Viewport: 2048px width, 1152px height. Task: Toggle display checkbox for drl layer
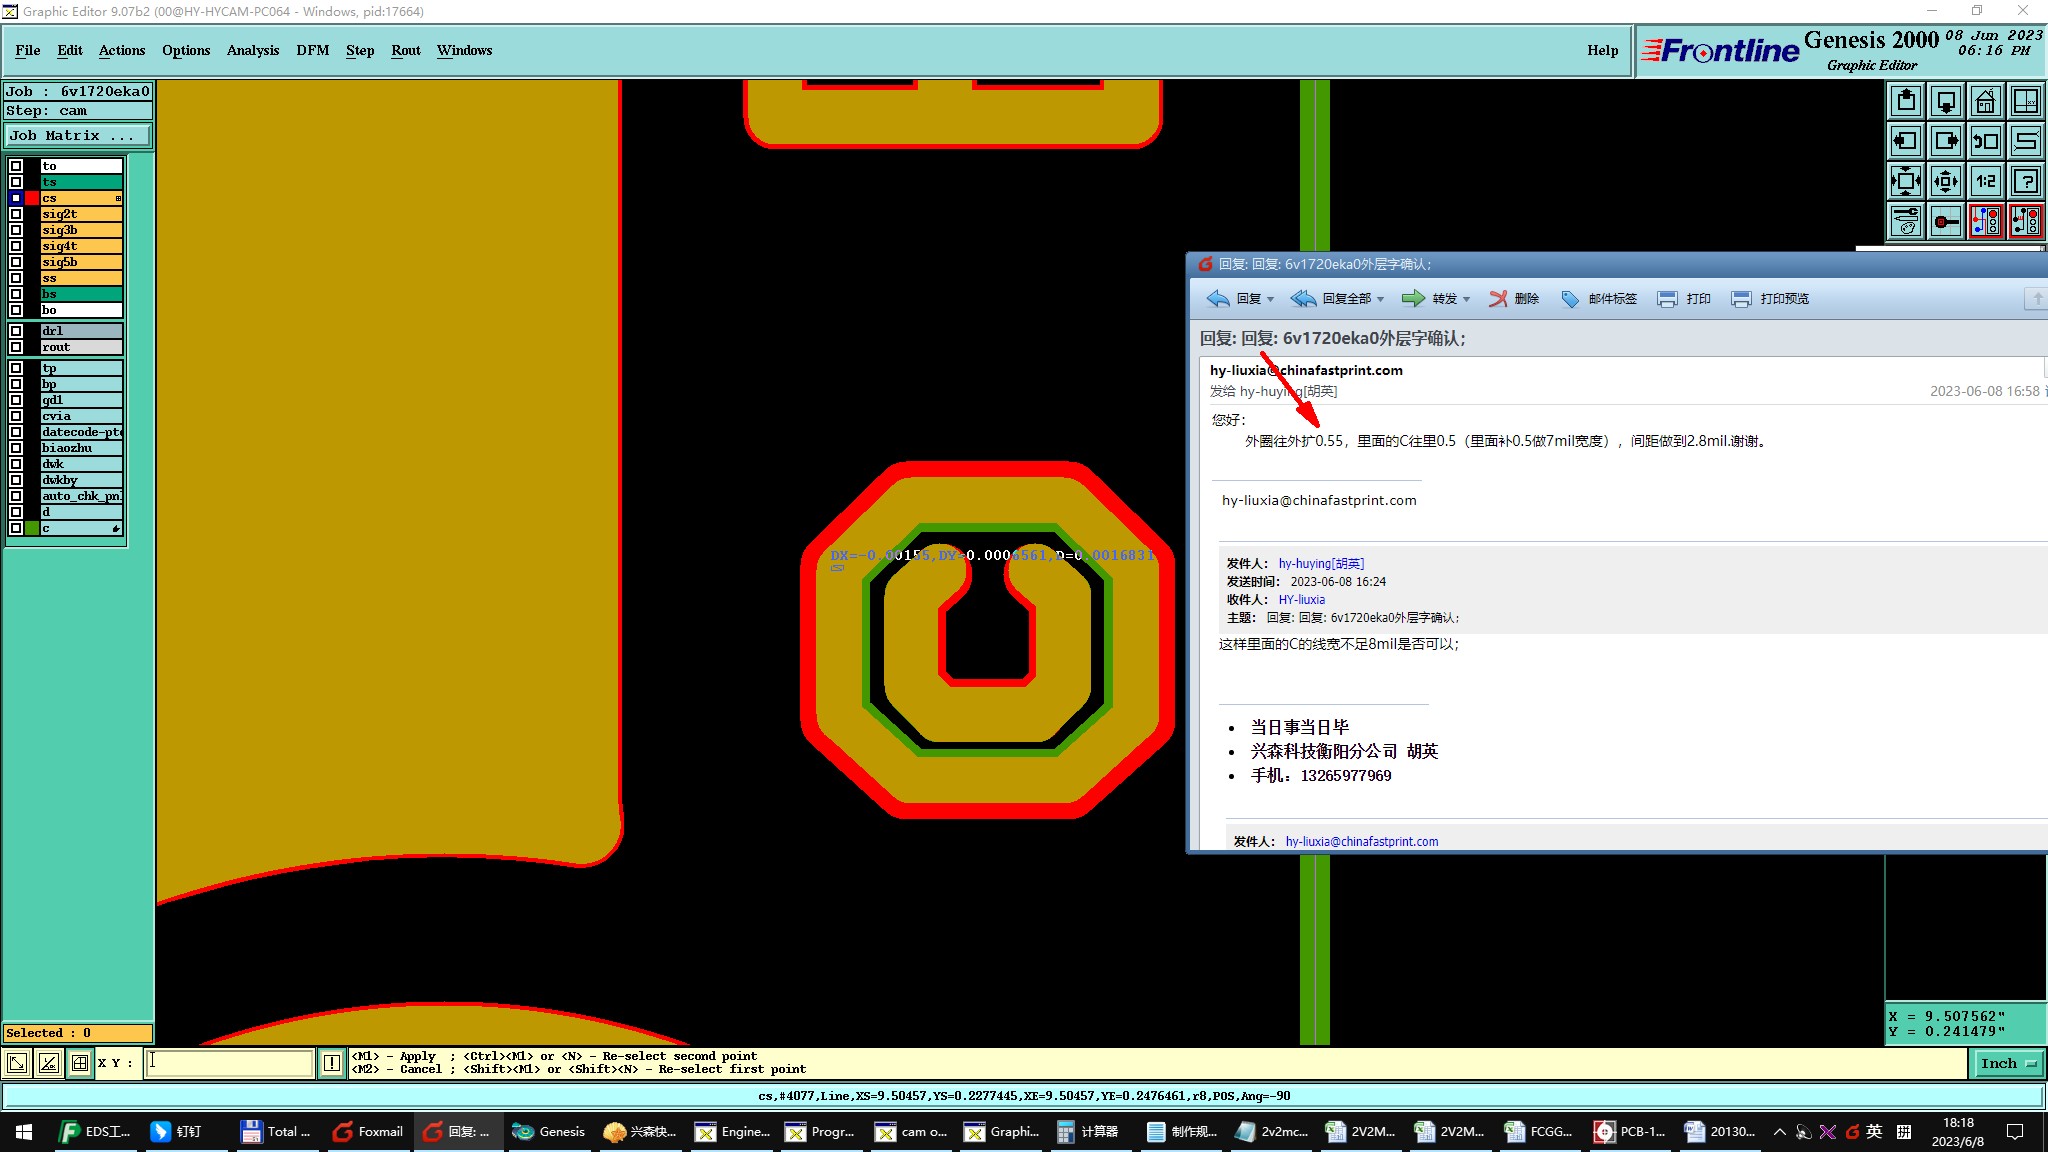16,331
